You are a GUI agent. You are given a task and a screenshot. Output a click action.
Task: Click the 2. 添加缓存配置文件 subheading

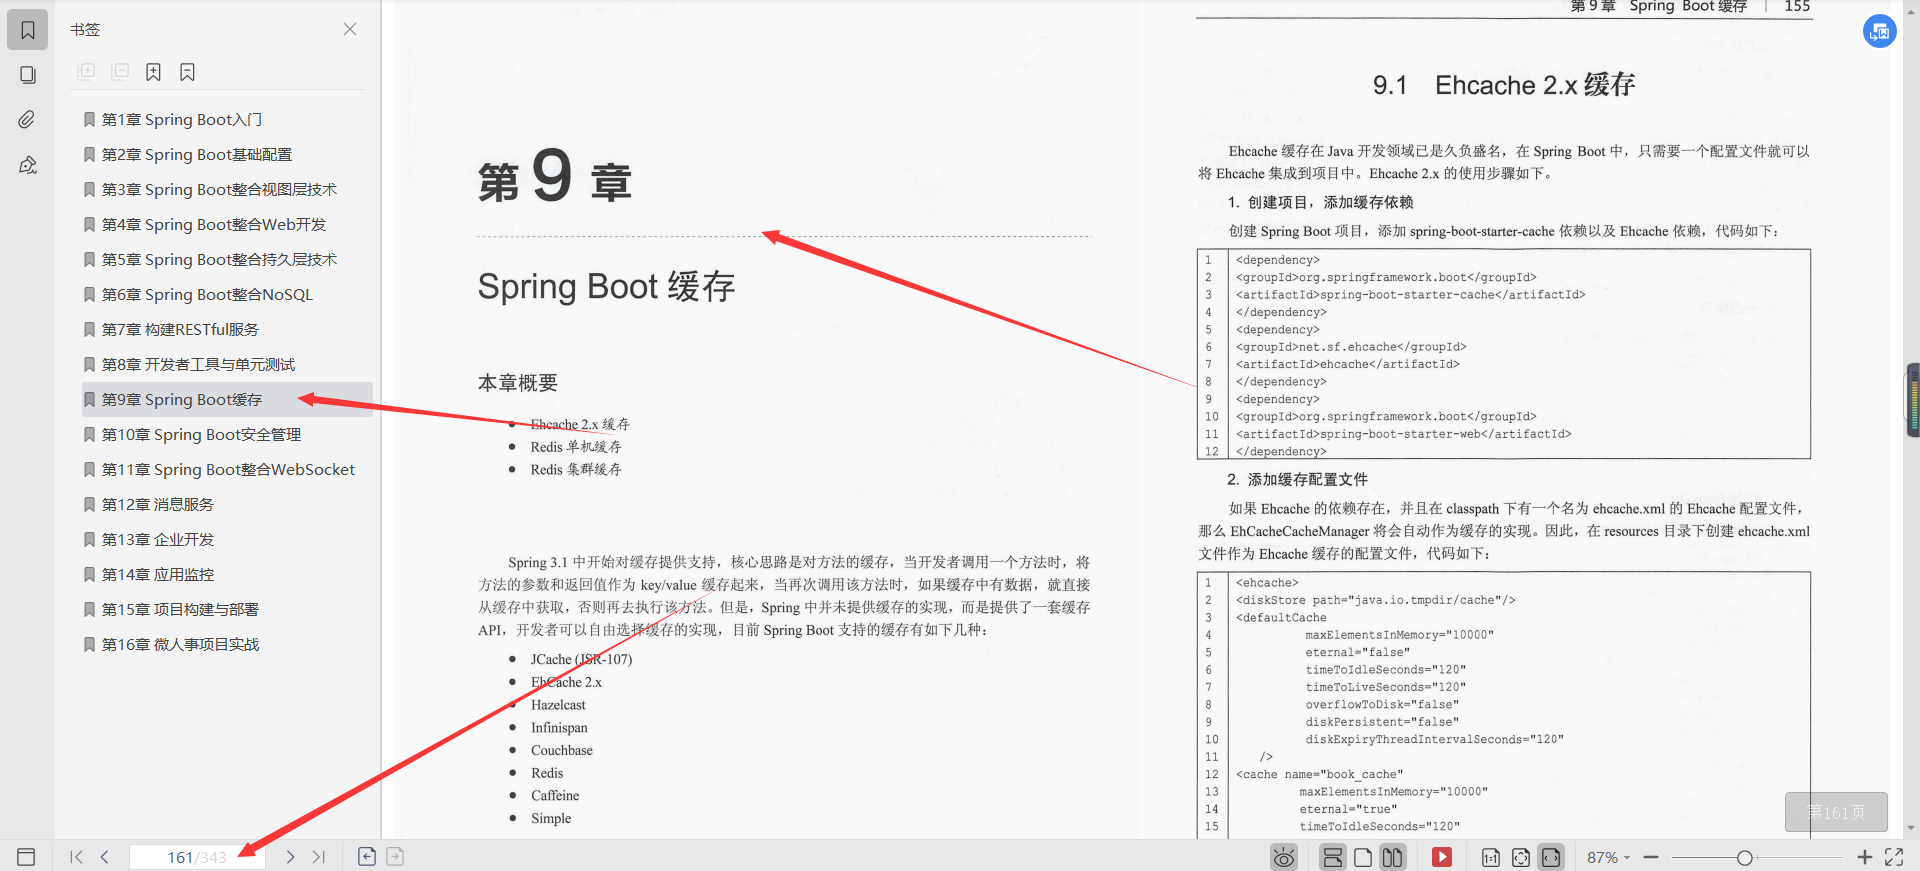point(1297,479)
